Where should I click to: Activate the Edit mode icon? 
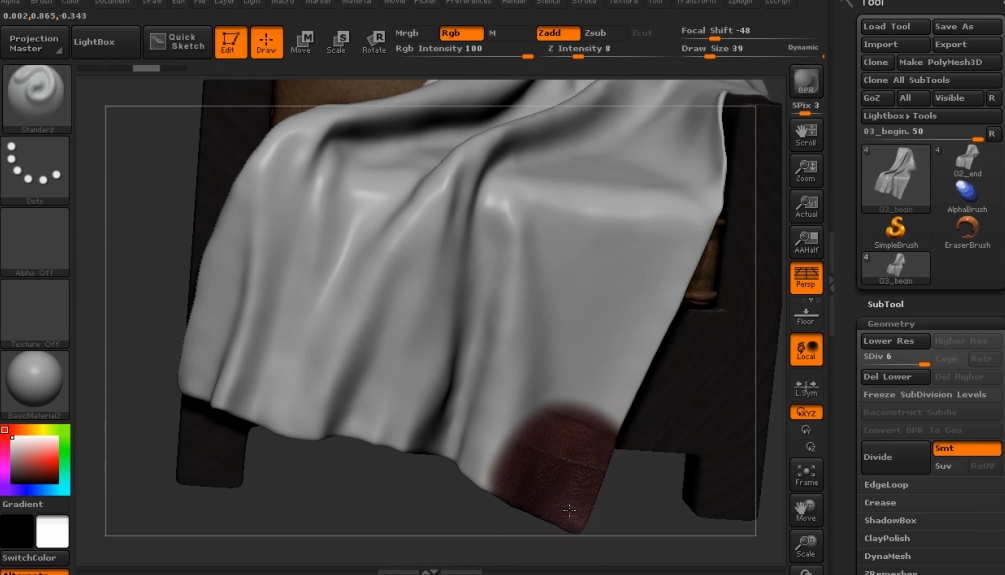tap(230, 42)
